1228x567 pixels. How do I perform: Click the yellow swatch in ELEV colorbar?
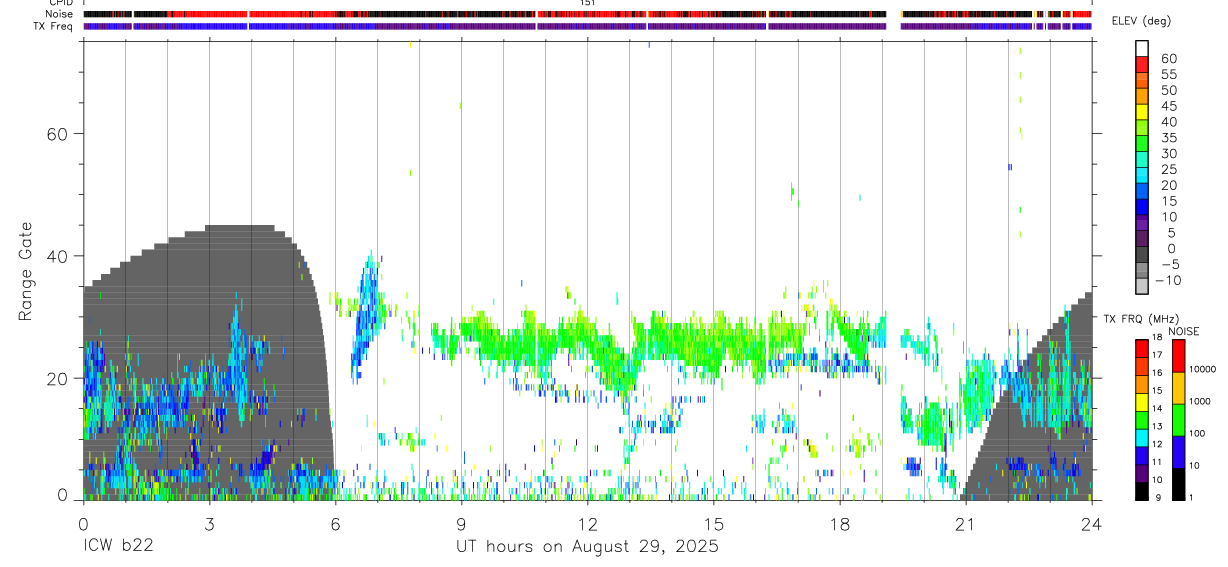(1142, 111)
